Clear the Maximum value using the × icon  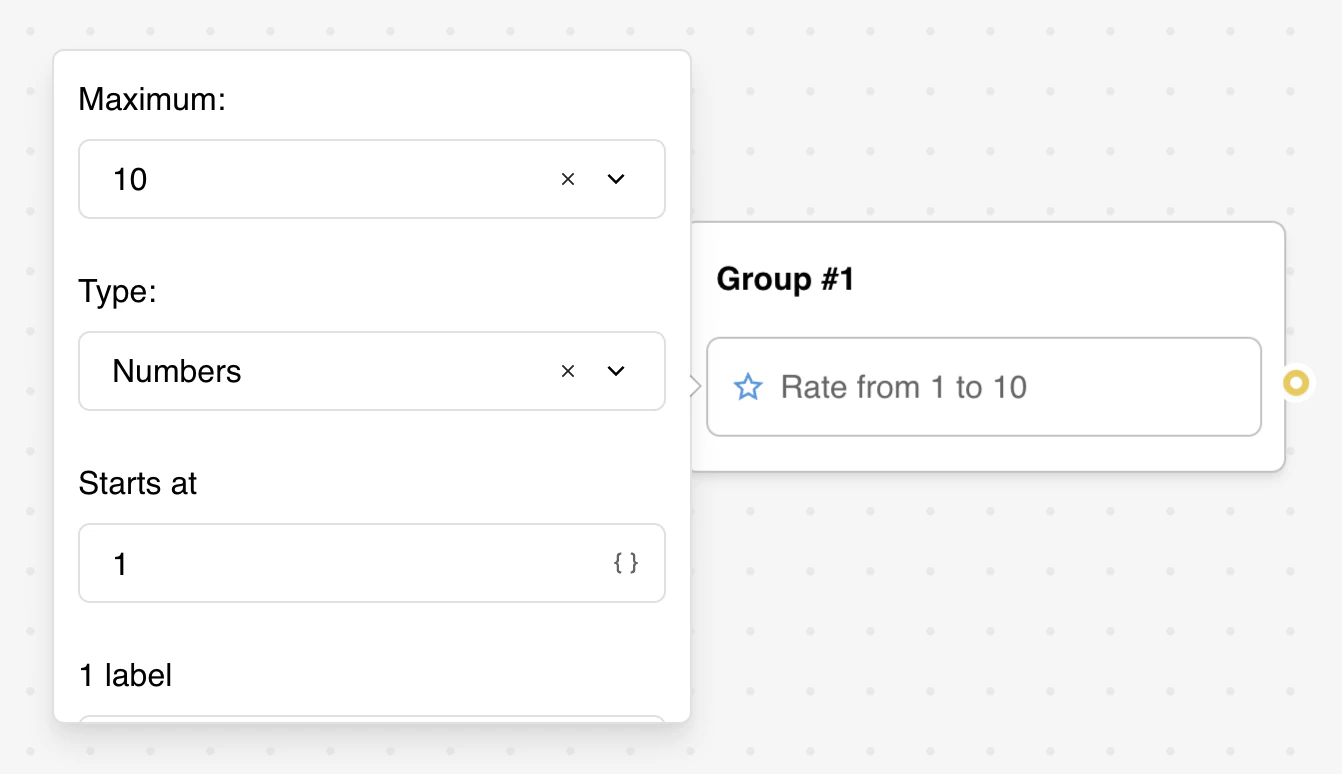click(568, 179)
